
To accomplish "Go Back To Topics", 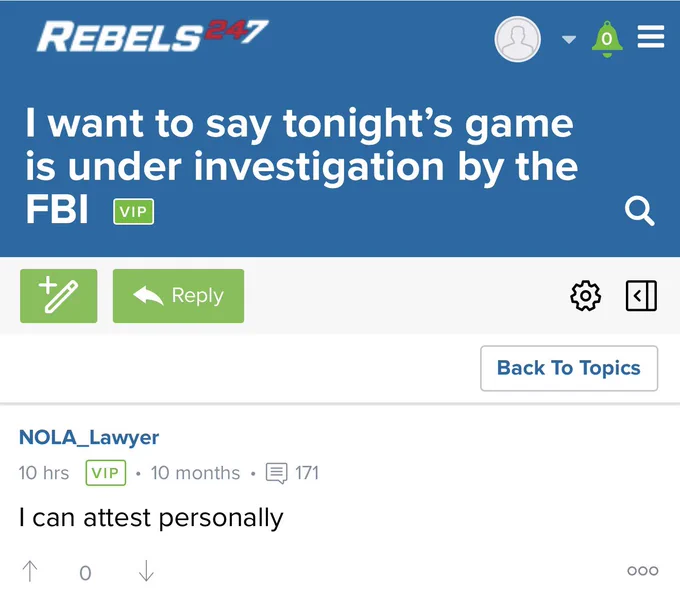I will (569, 368).
